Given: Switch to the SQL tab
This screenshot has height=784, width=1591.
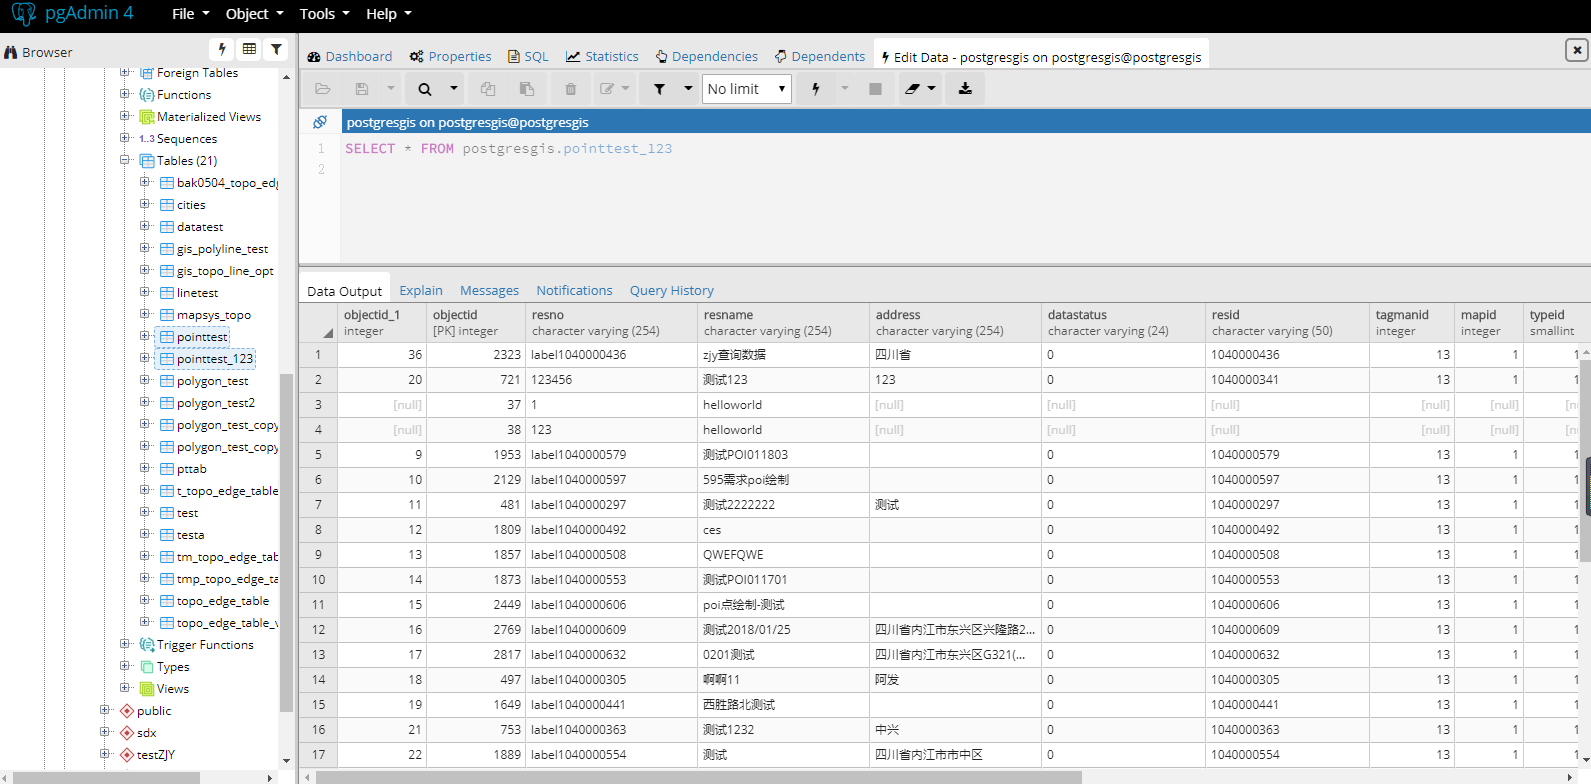Looking at the screenshot, I should tap(528, 56).
